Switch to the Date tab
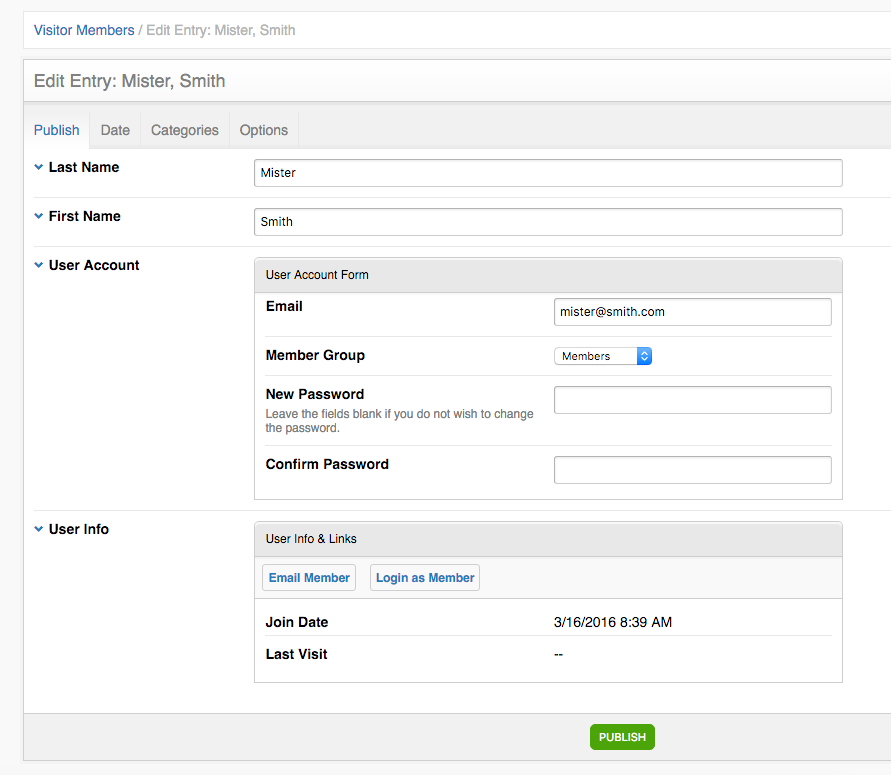Screen dimensions: 891x775 tap(115, 130)
